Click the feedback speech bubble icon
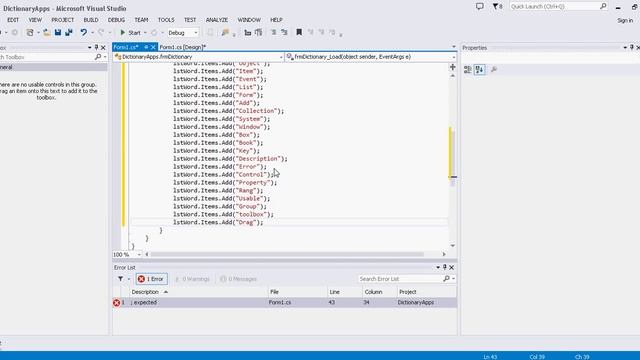Image resolution: width=640 pixels, height=360 pixels. coord(480,6)
